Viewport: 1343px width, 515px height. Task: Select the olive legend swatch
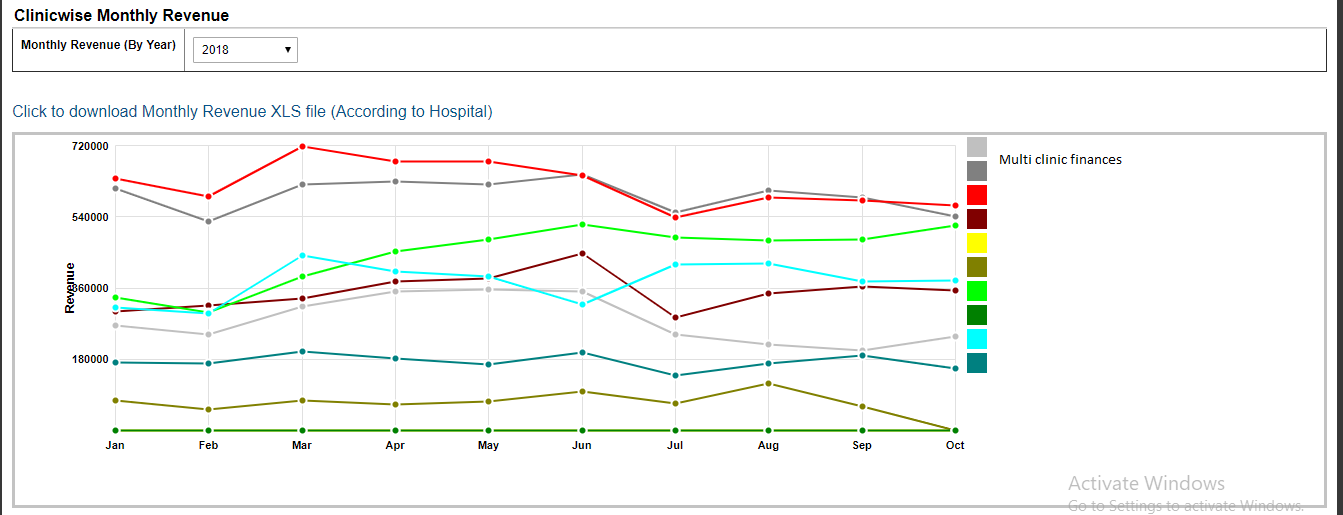(x=977, y=267)
